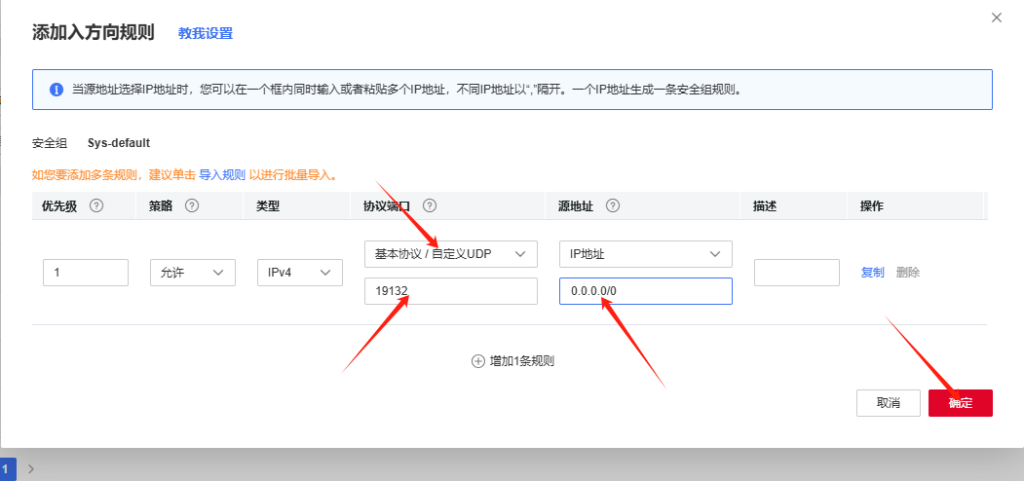Close the add inbound rule dialog
Screen dimensions: 1024x481
996,18
